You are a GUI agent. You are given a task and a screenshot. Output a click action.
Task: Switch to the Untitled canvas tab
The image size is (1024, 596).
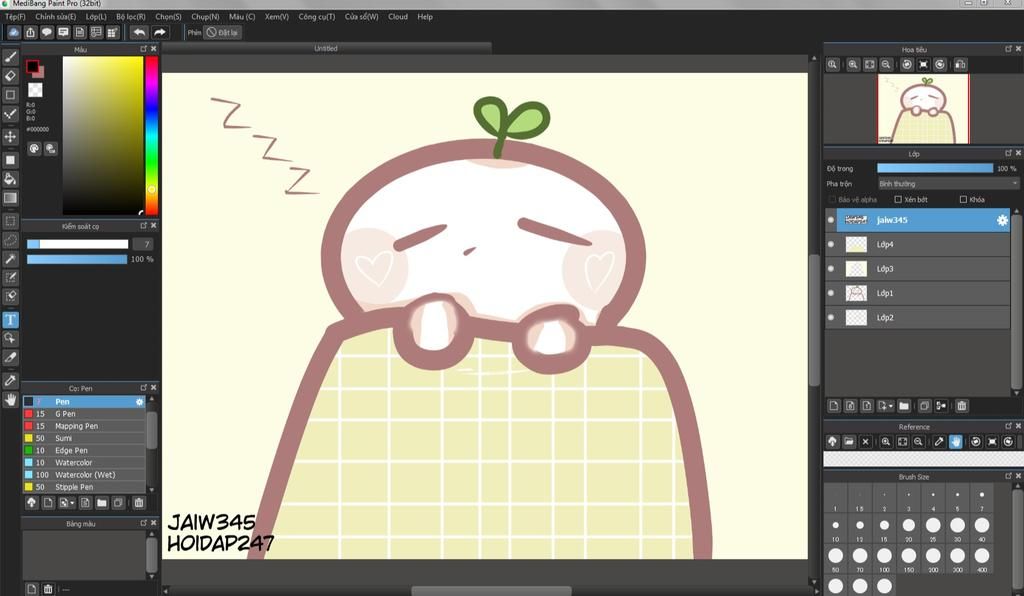tap(326, 48)
